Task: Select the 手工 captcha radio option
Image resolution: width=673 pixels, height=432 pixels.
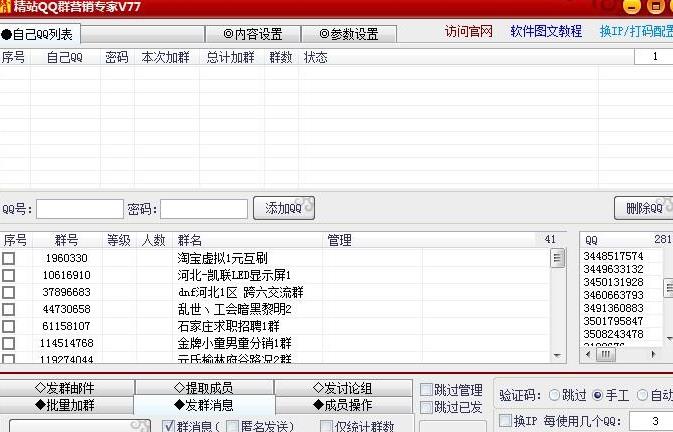Action: coord(597,395)
